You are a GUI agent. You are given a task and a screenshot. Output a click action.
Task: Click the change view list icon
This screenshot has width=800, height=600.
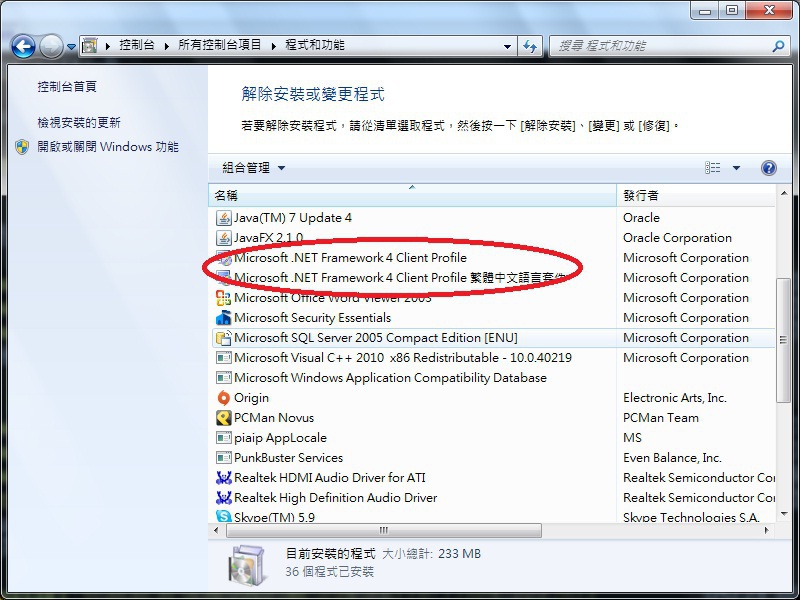coord(713,168)
